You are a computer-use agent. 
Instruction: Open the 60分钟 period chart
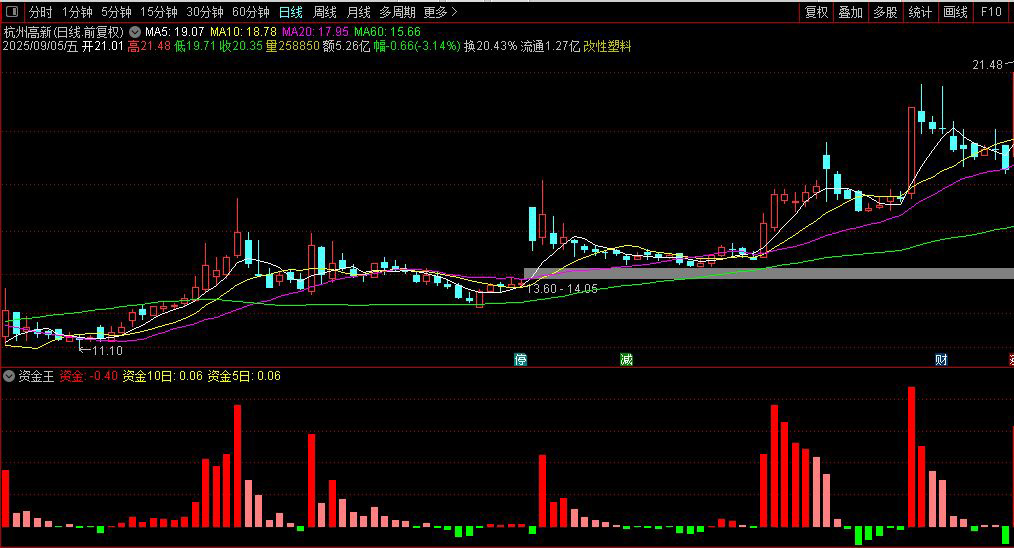[x=250, y=13]
